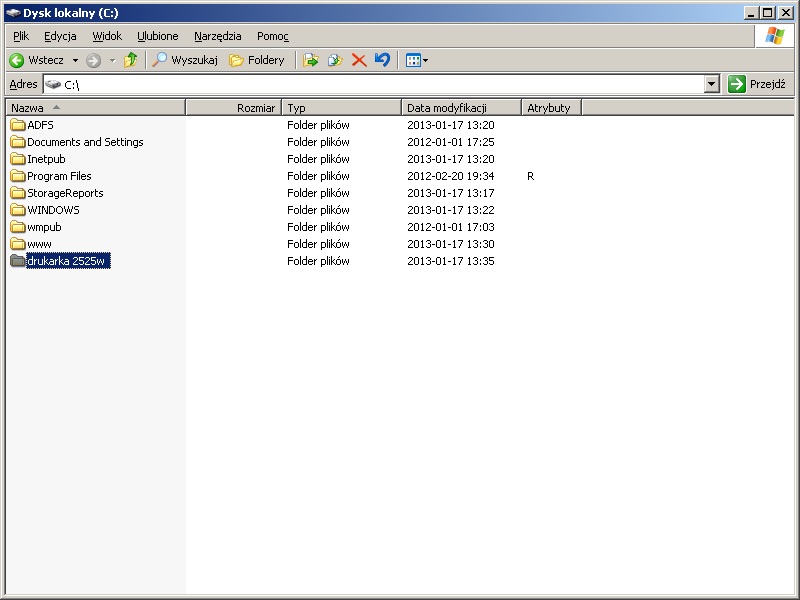Screen dimensions: 800x600
Task: Click the Wstecz back arrow button
Action: (x=36, y=60)
